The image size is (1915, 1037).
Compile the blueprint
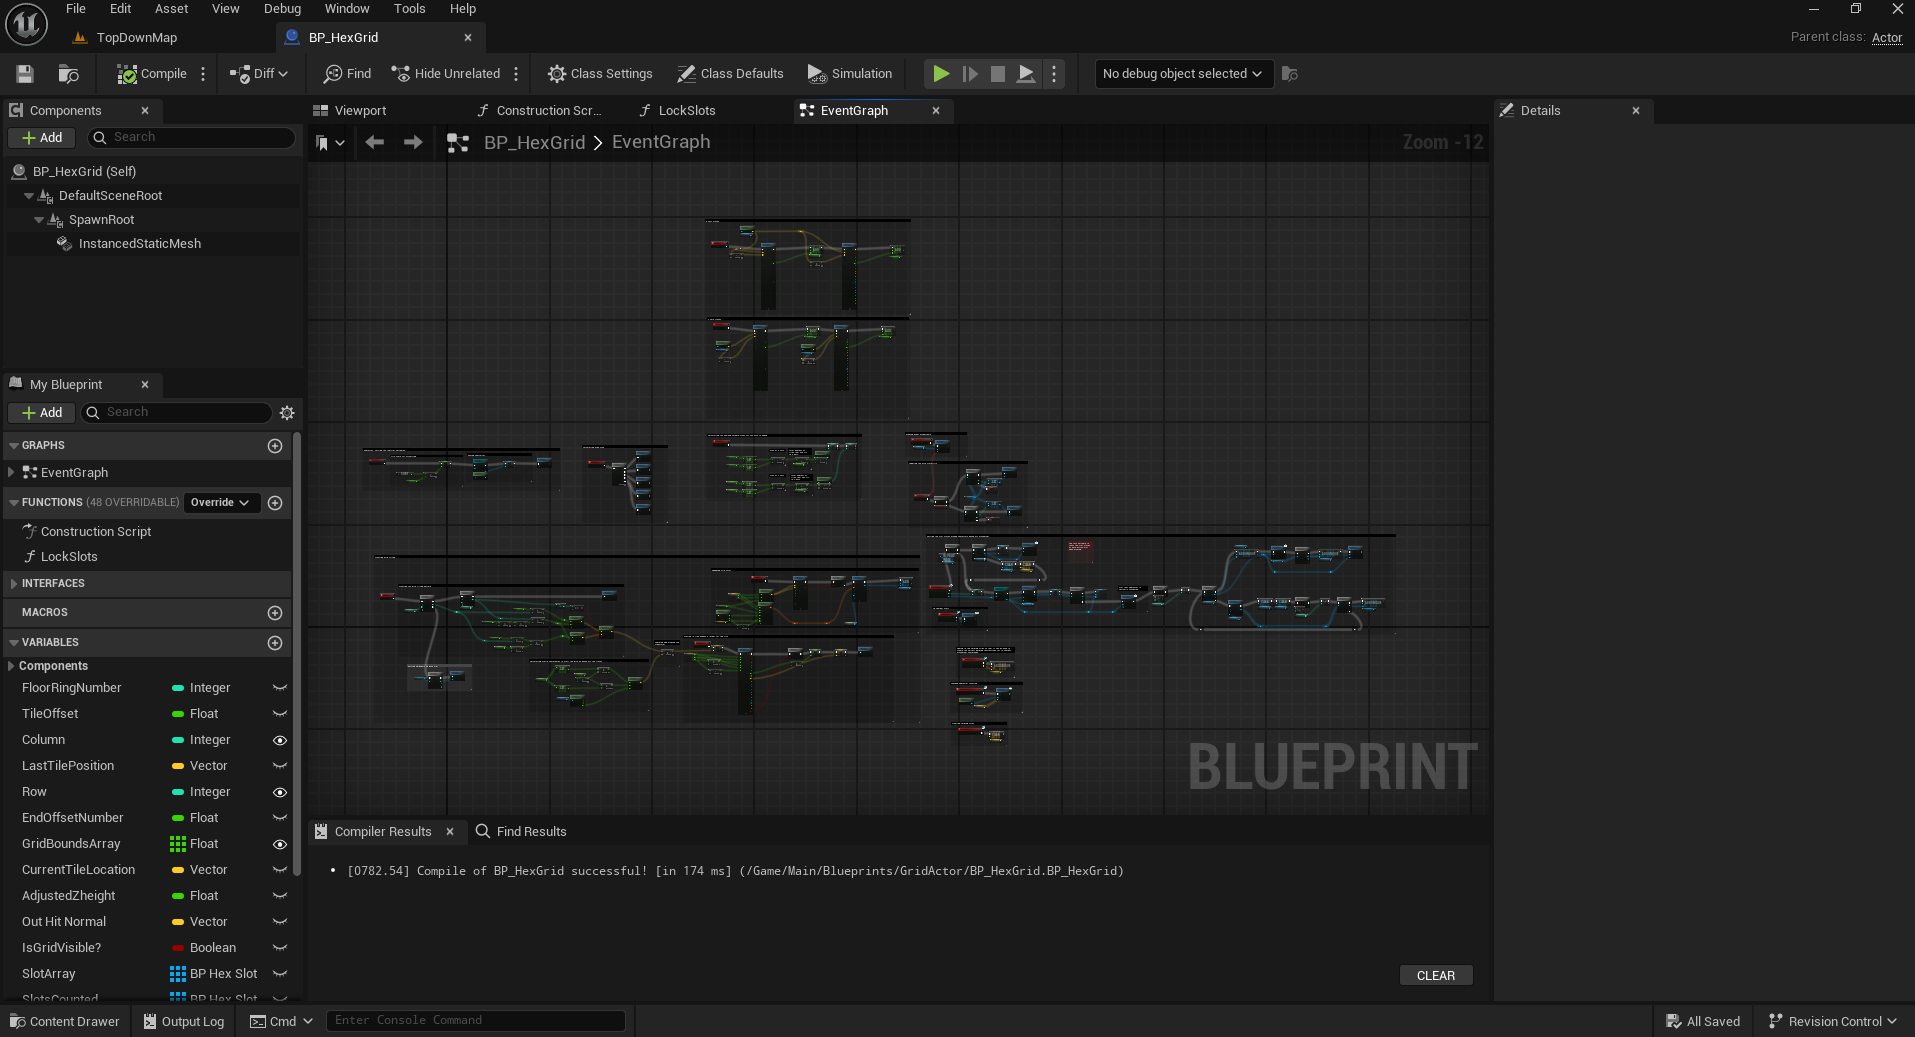[x=152, y=74]
